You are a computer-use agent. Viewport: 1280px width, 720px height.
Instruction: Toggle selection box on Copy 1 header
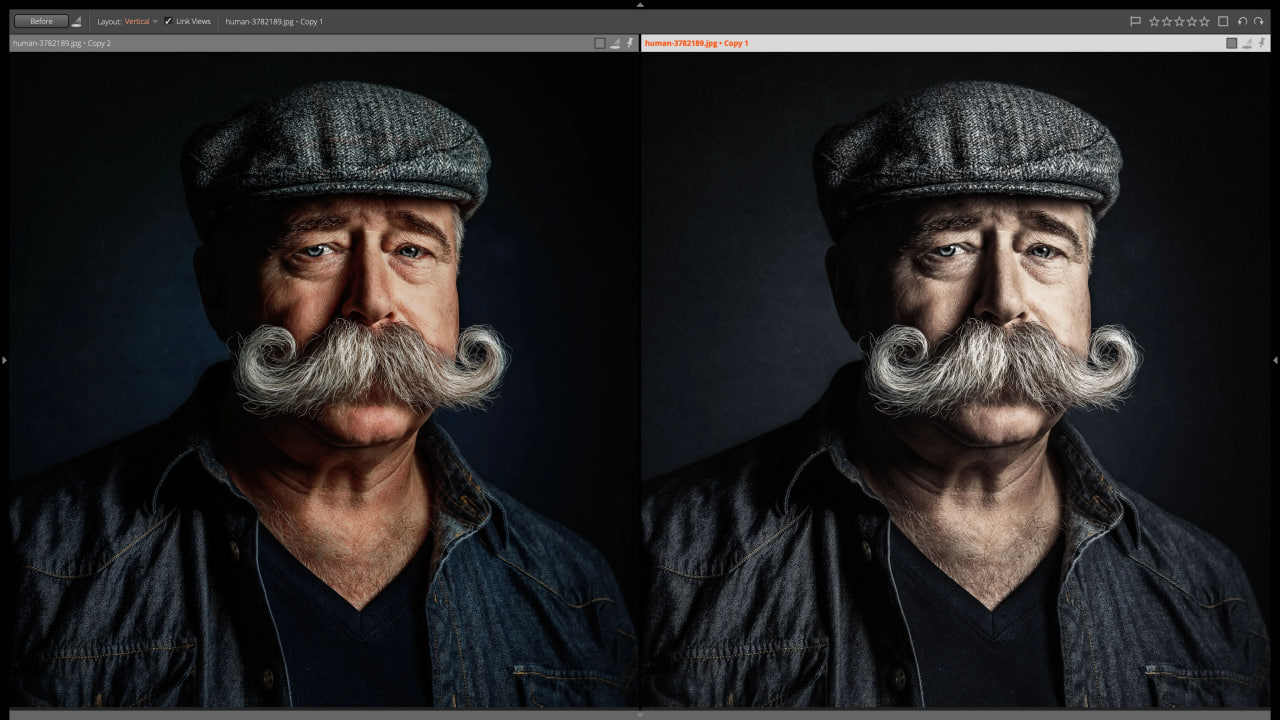1231,43
